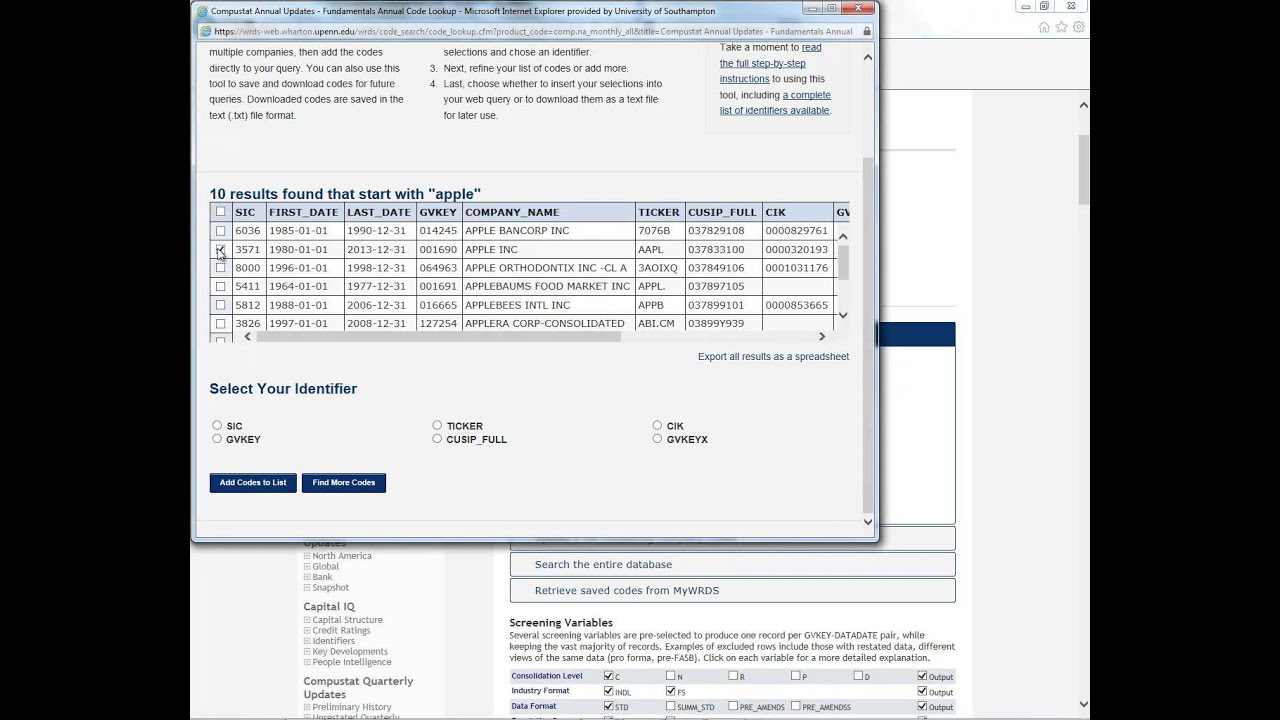The width and height of the screenshot is (1280, 720).
Task: Open Retrieve saved codes from MyWRDS
Action: coord(732,591)
